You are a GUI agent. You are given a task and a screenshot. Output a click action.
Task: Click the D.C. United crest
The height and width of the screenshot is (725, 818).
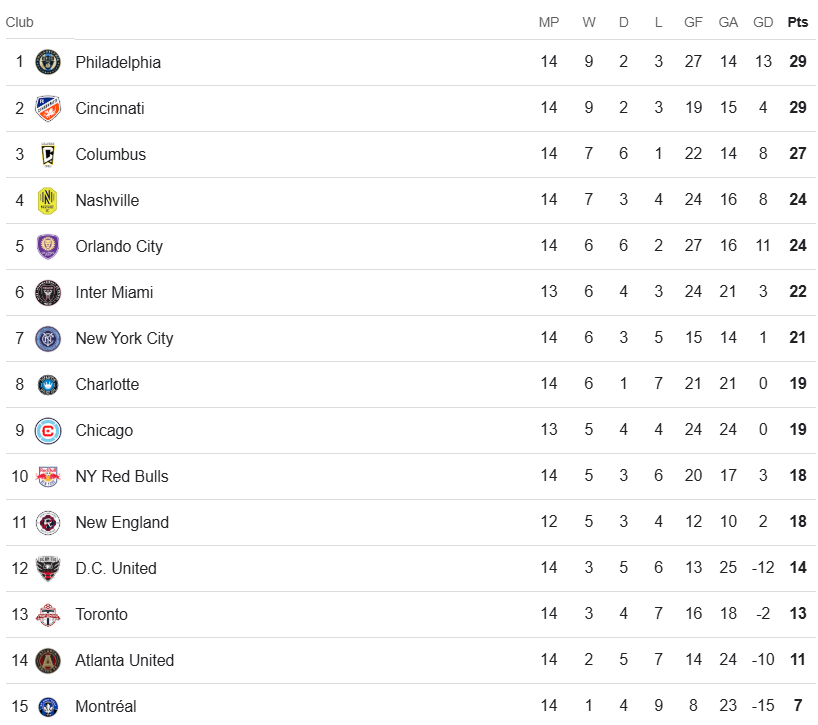(48, 568)
